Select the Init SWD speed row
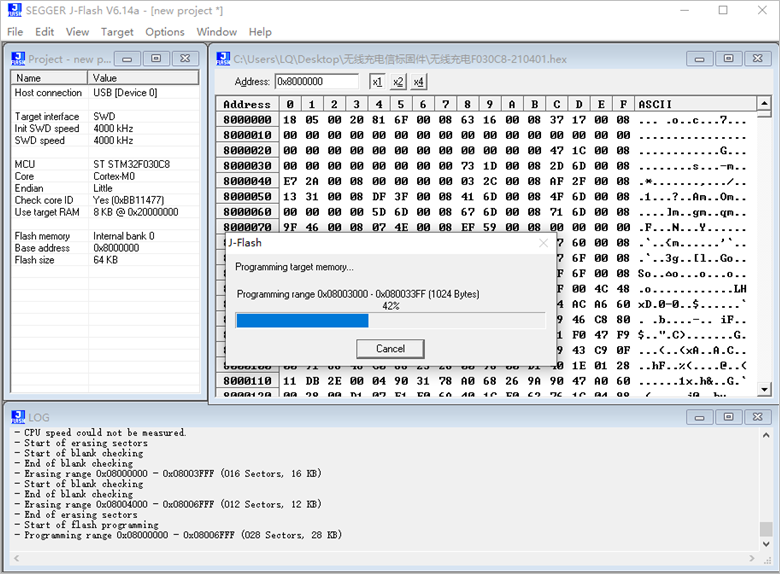The width and height of the screenshot is (780, 574). pyautogui.click(x=105, y=128)
